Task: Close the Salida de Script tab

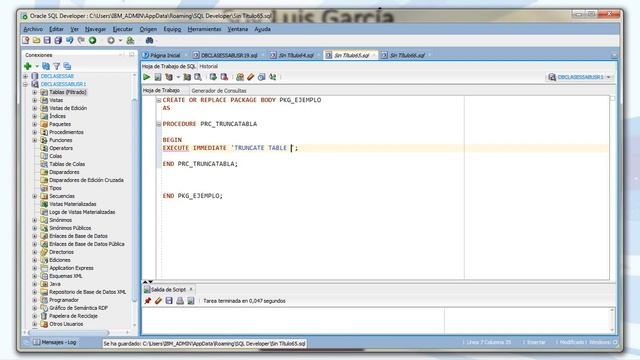Action: (191, 289)
